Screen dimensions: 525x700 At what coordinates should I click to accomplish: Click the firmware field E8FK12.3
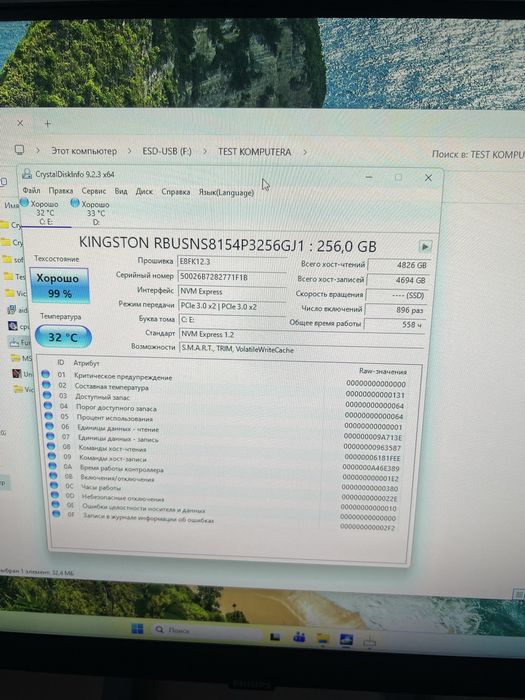coord(231,262)
